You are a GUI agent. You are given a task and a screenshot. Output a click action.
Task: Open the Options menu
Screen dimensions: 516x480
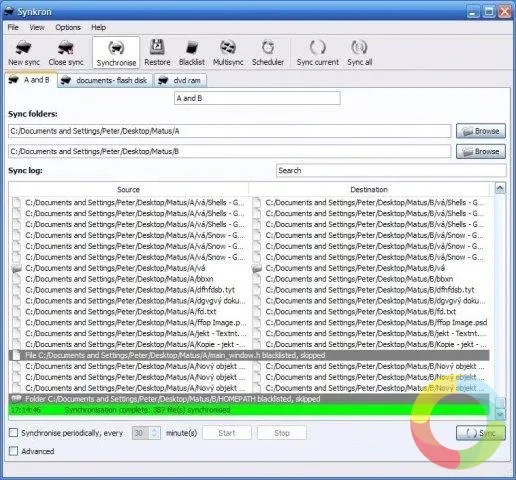68,27
